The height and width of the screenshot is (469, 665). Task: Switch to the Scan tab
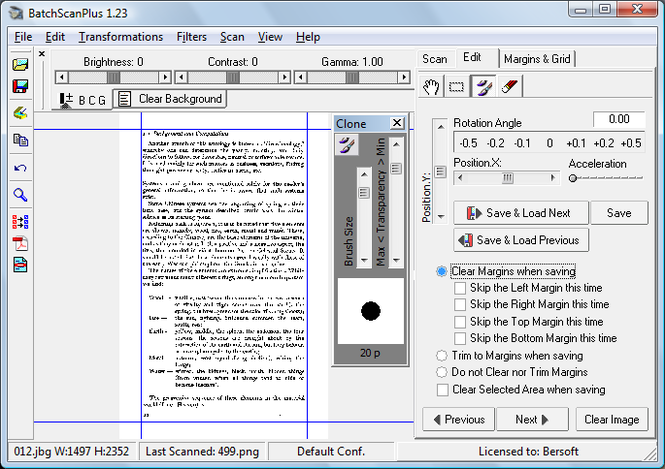[x=435, y=59]
